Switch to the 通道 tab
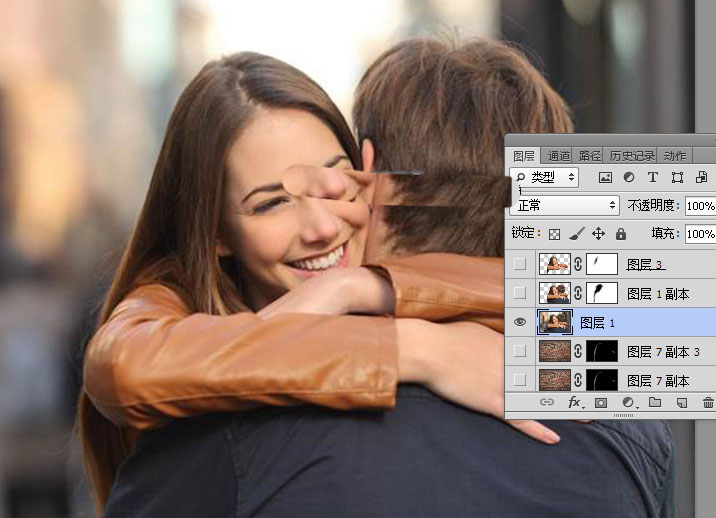 click(x=558, y=156)
